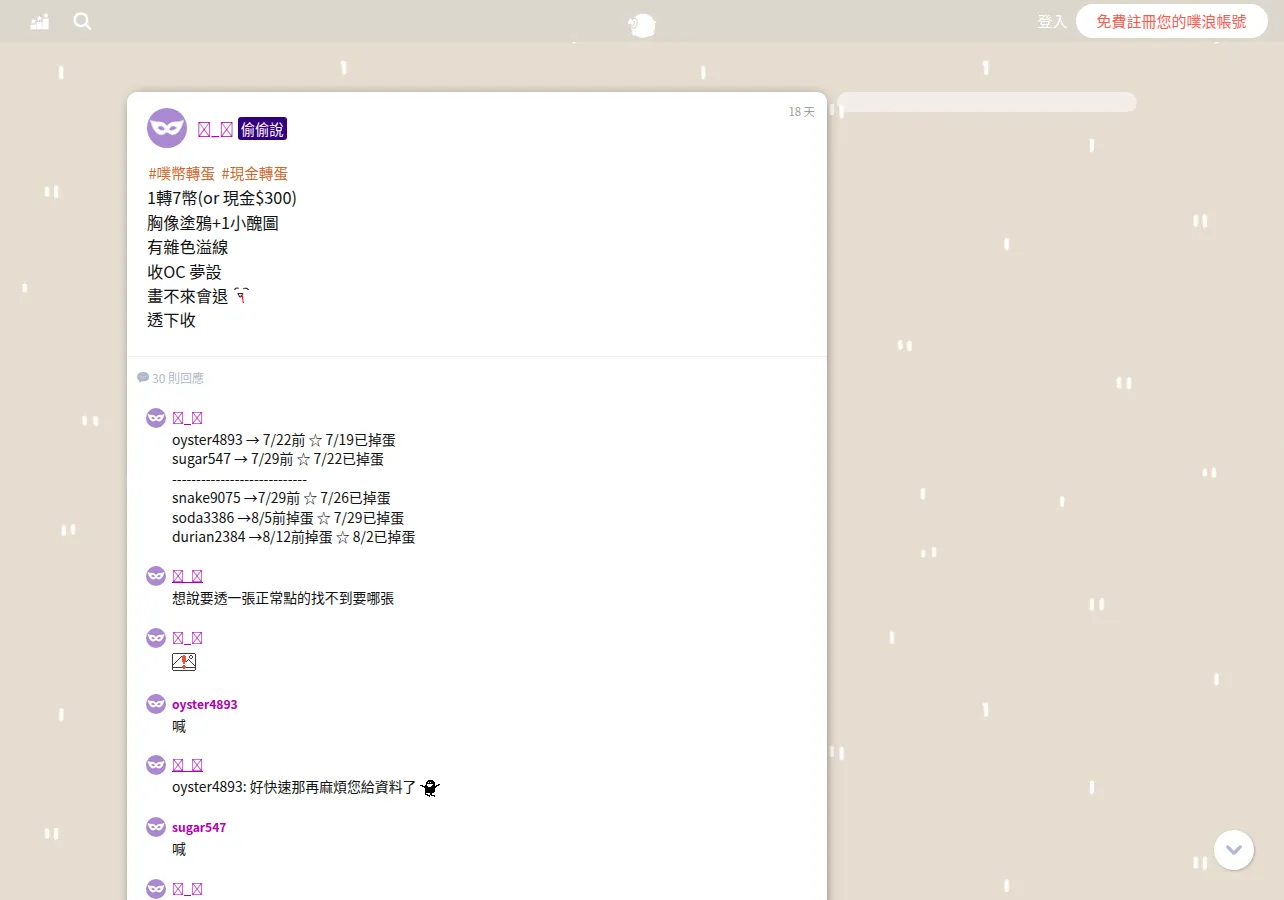Click the line durian2384 →8/12前掉蛋
This screenshot has width=1284, height=900.
coord(293,537)
